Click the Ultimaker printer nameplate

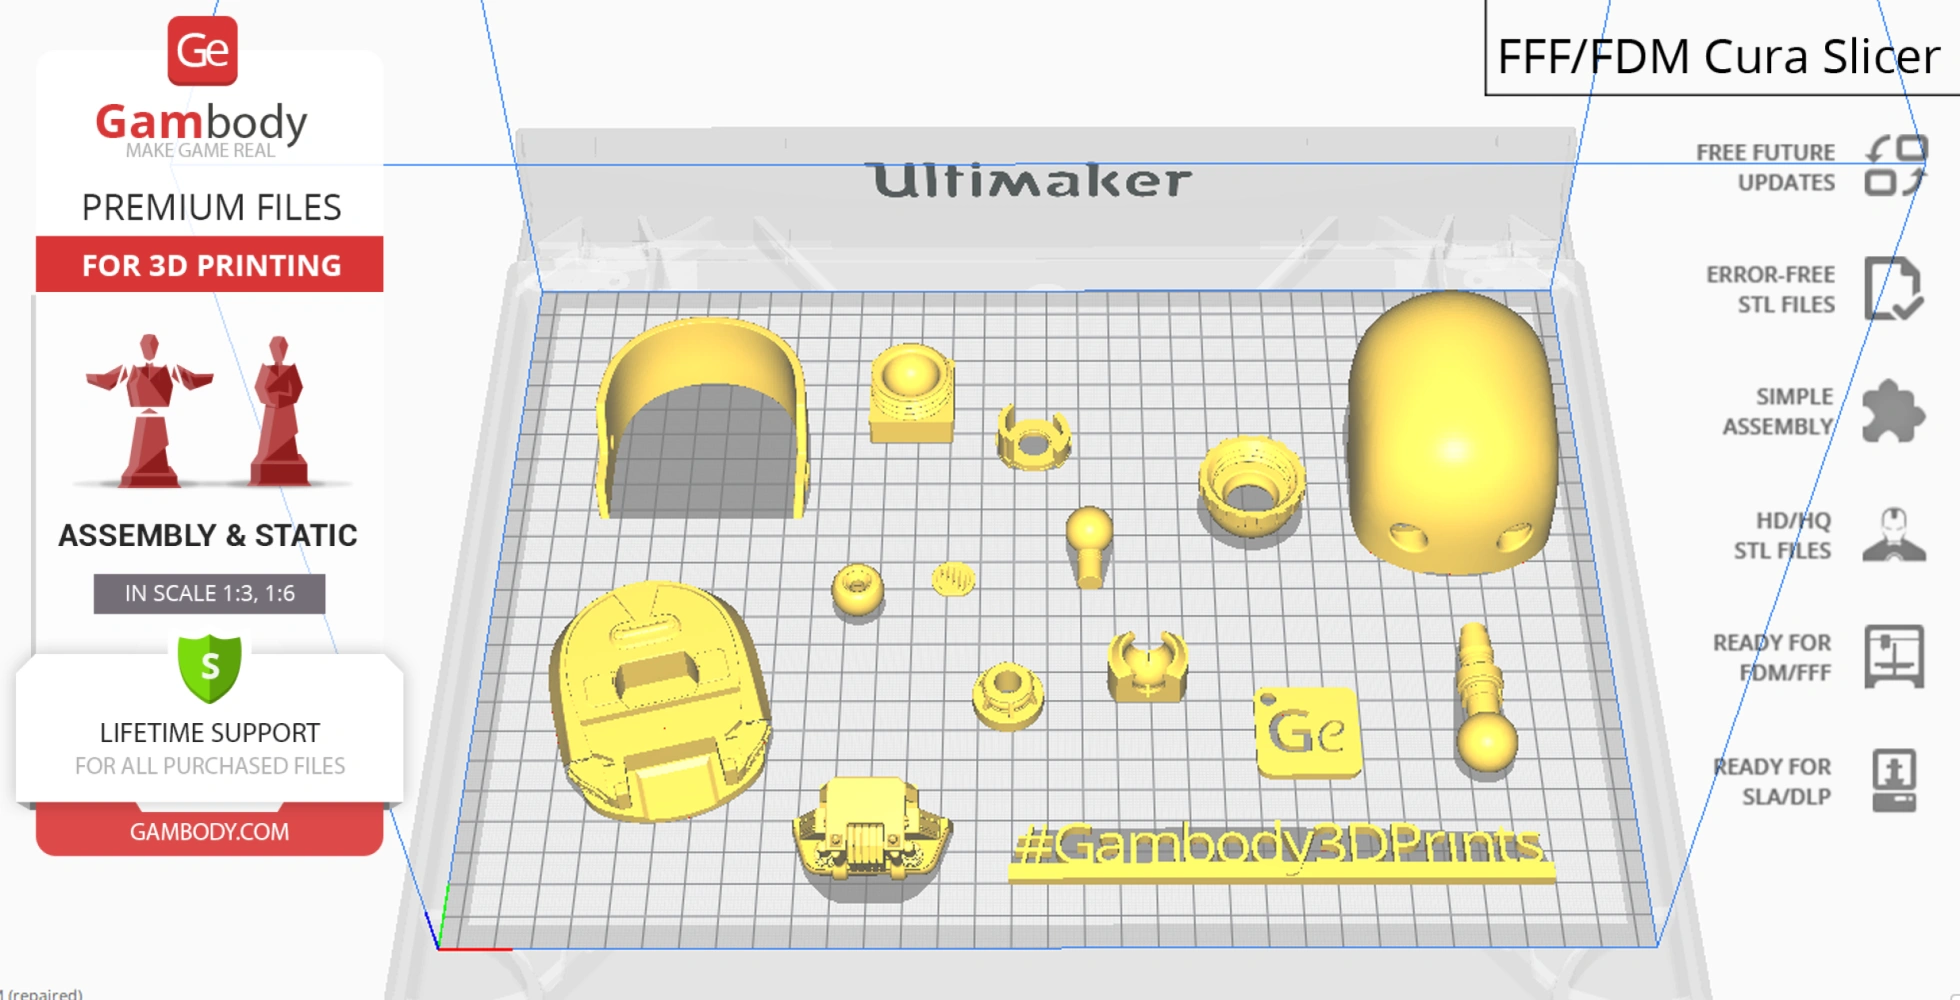pos(1029,181)
